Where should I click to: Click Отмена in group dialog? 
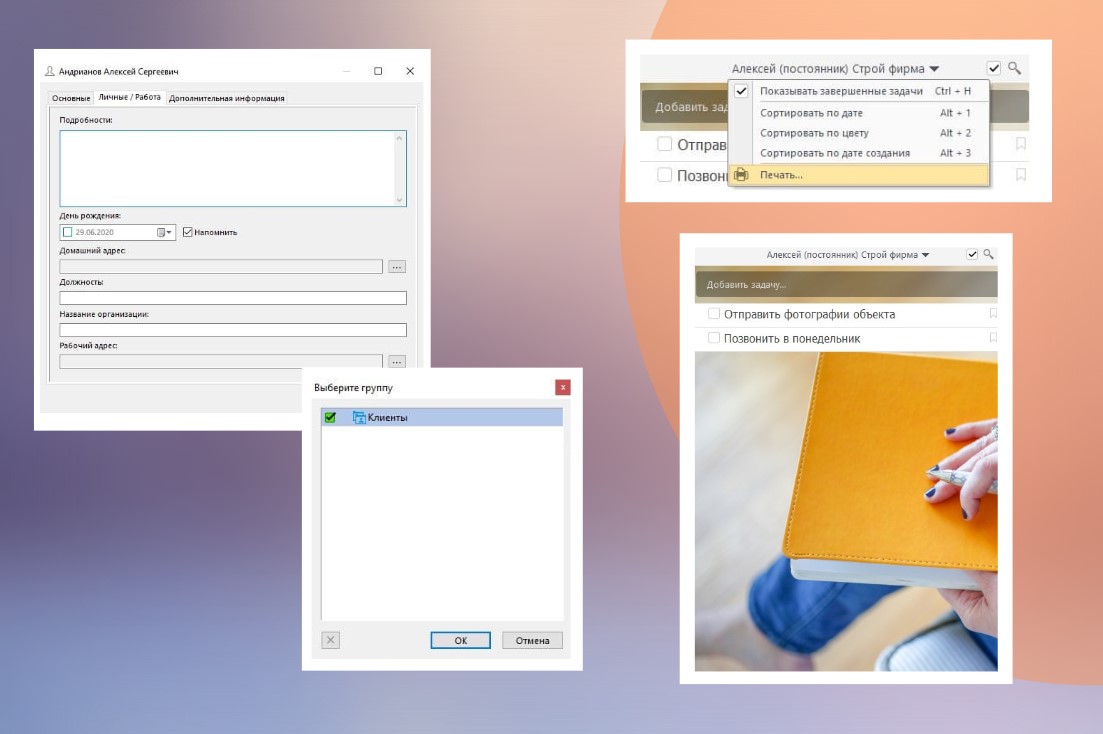click(x=533, y=640)
